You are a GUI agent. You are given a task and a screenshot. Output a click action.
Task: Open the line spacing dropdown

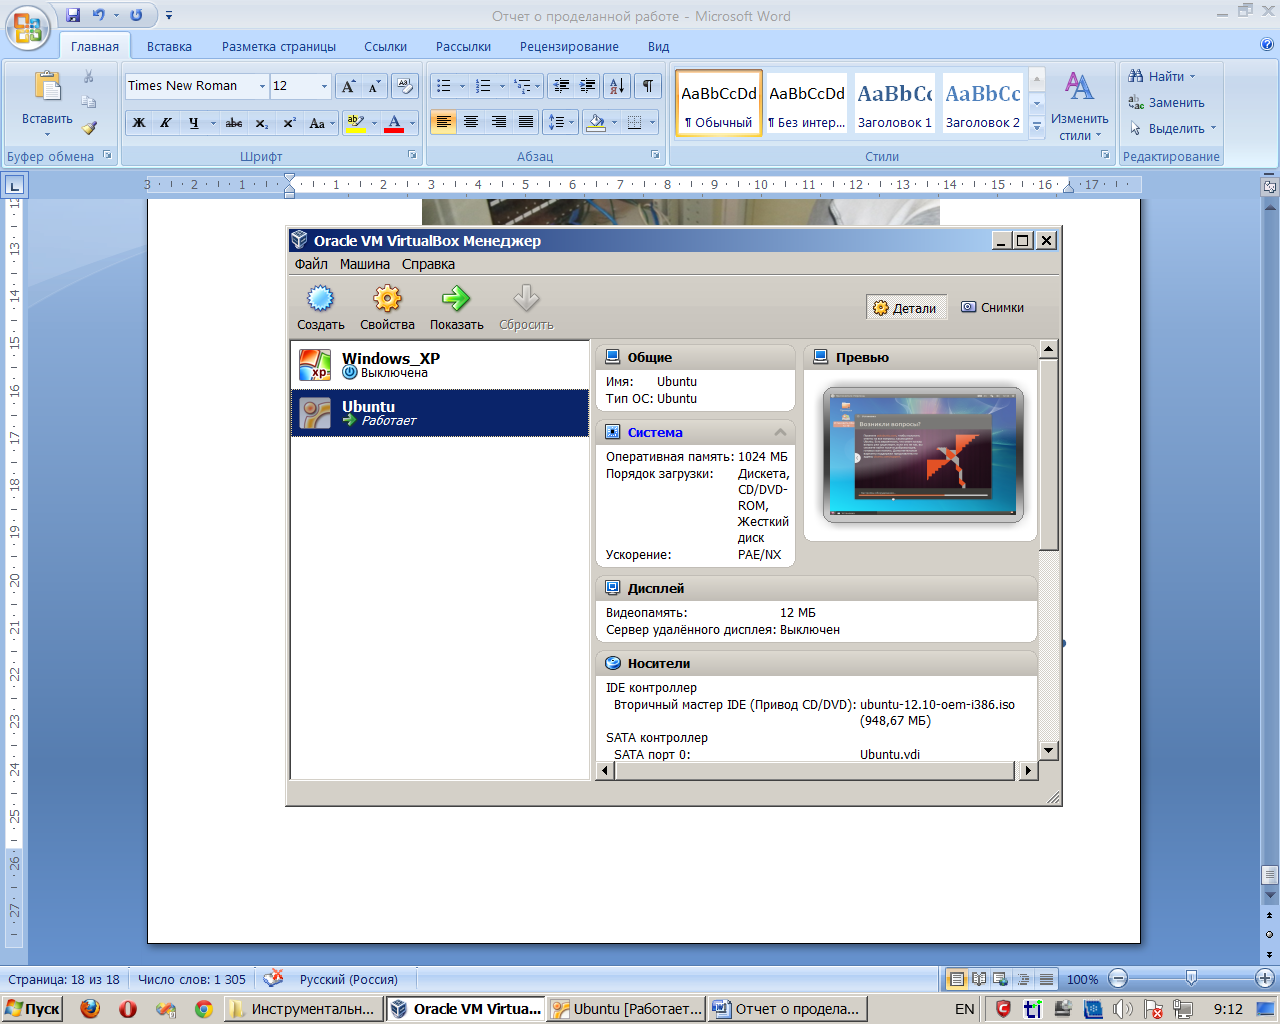coord(560,122)
